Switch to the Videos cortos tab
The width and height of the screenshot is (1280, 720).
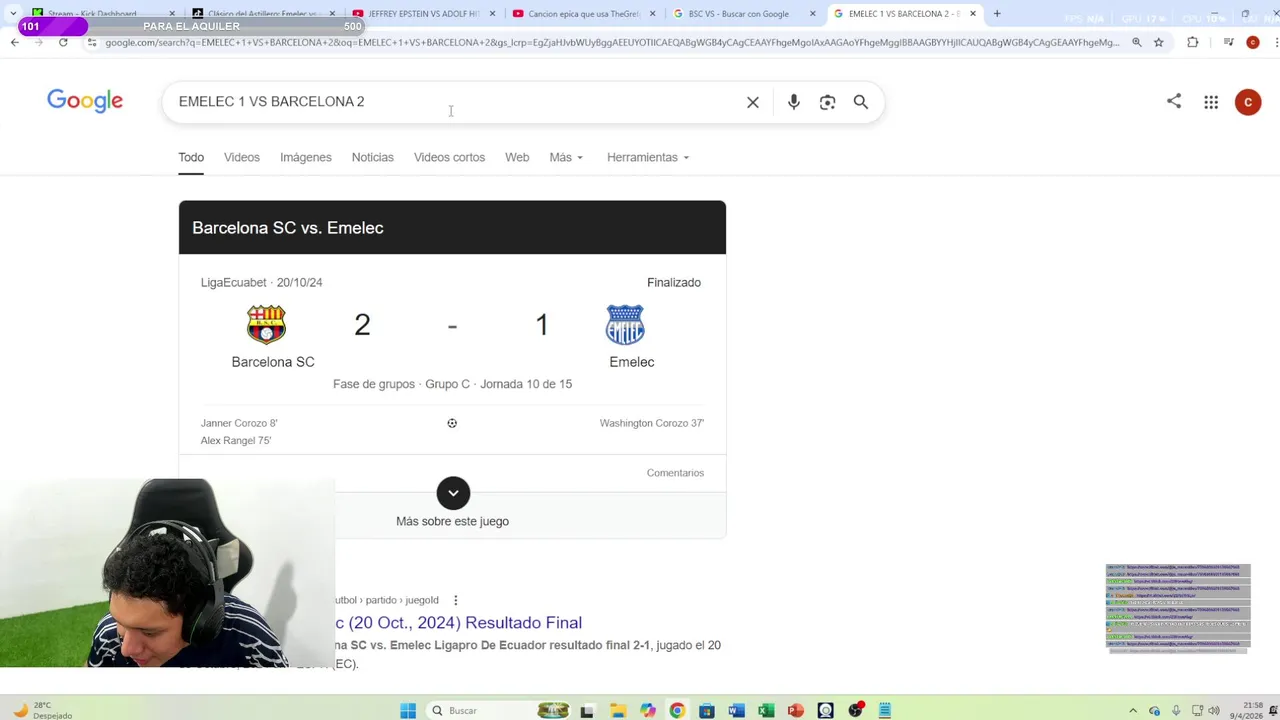(x=449, y=157)
